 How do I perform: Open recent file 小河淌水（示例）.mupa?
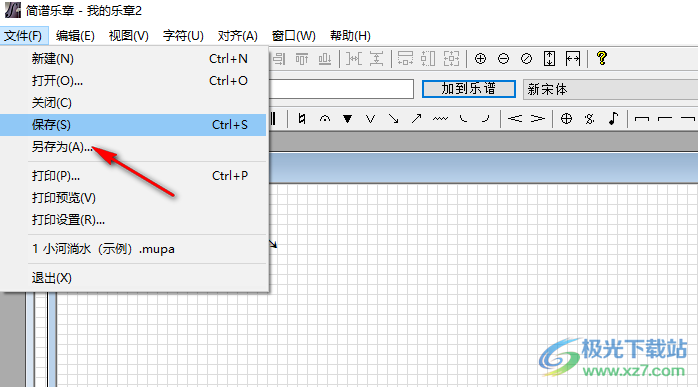134,249
